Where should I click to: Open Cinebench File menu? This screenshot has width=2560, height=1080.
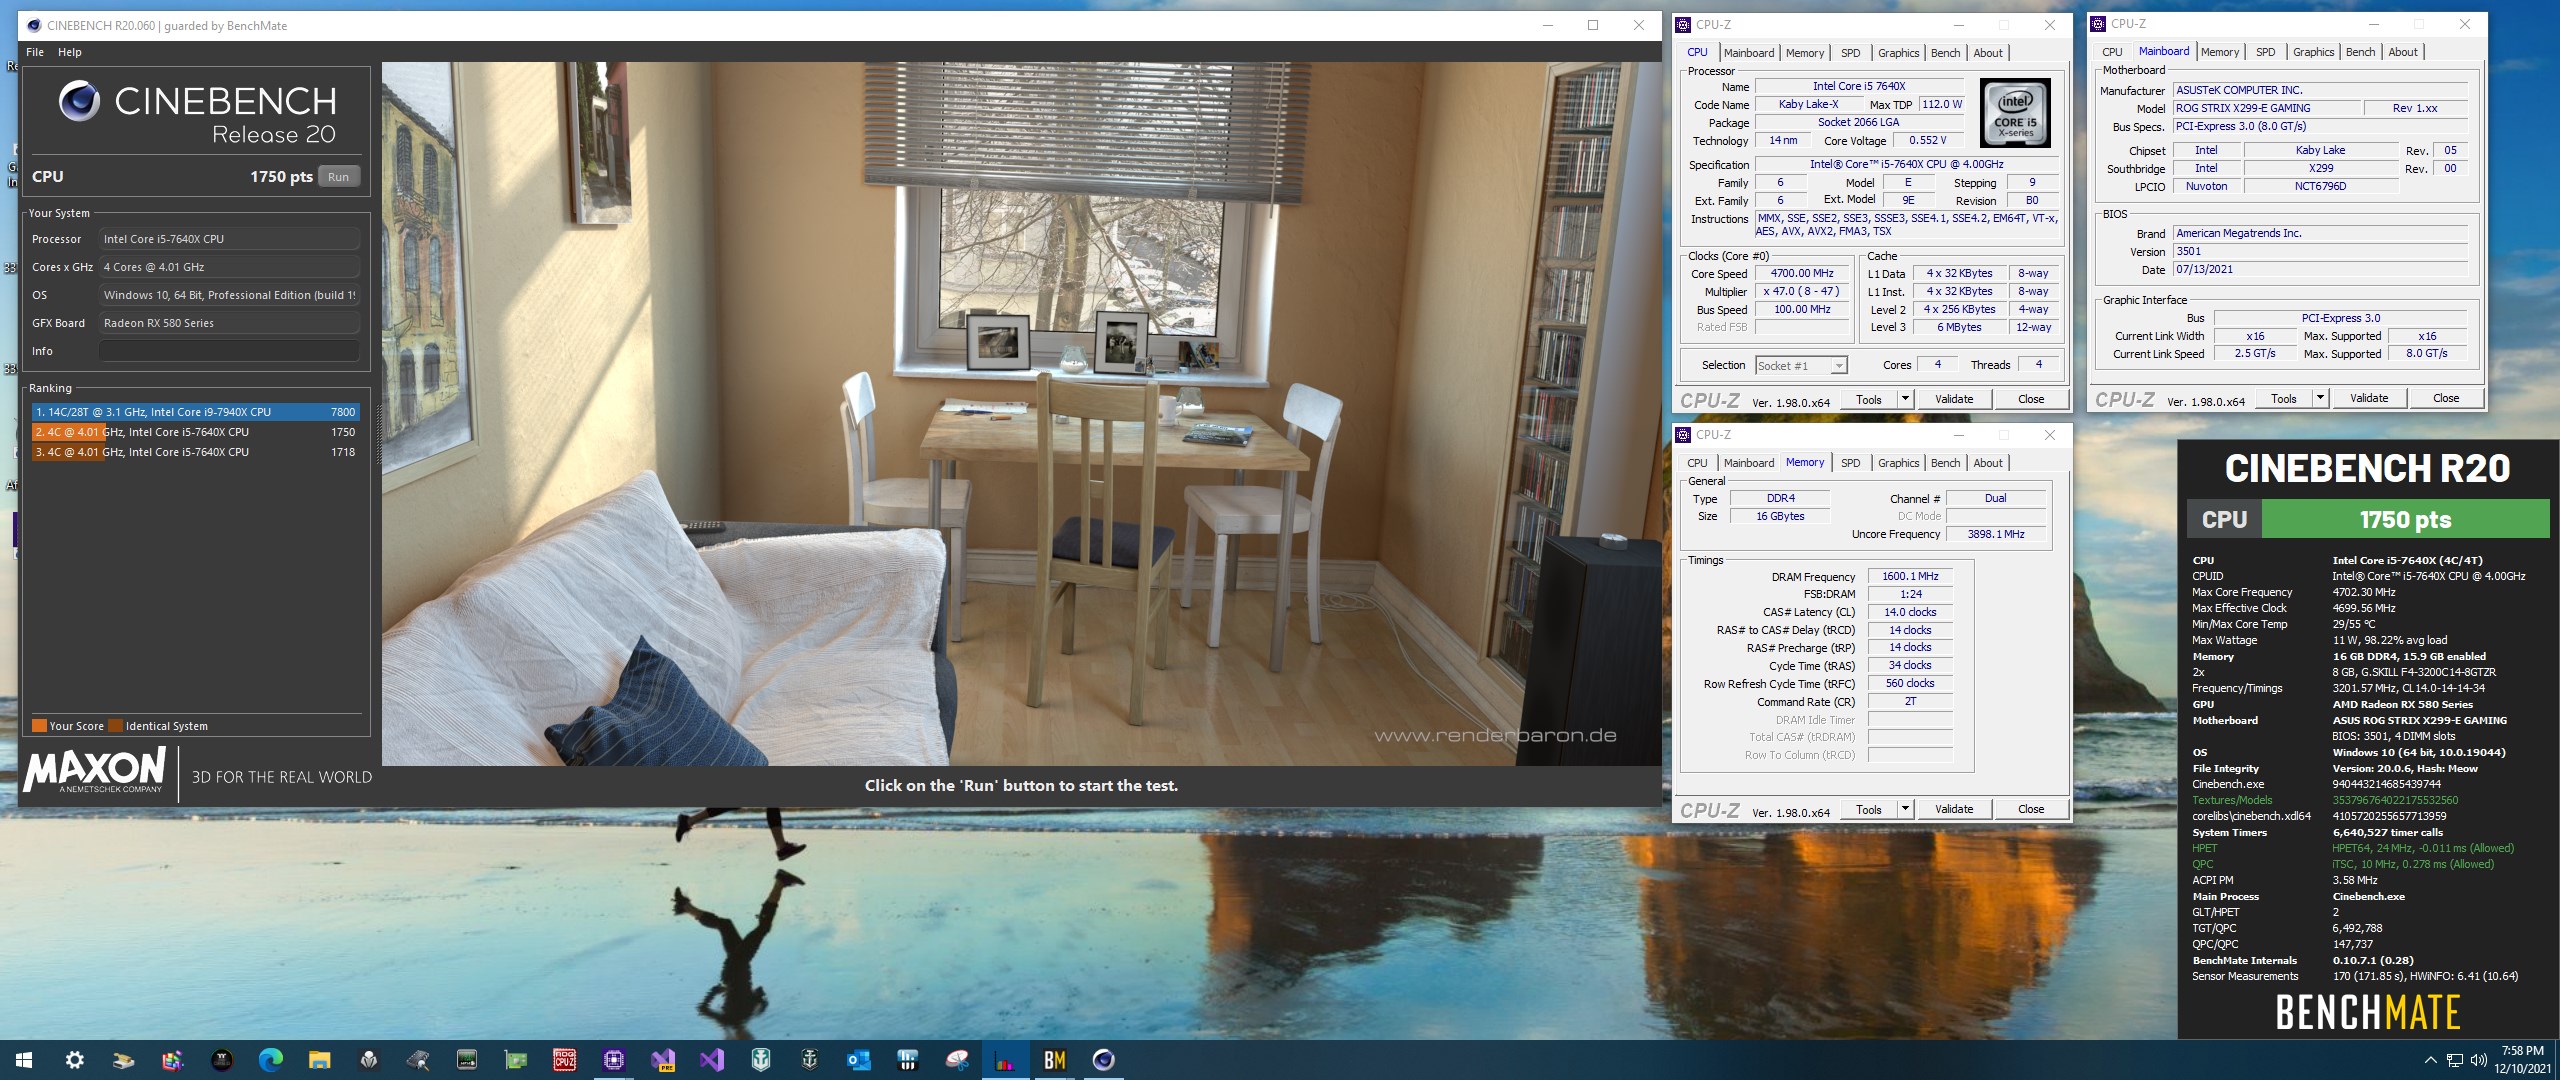[x=35, y=52]
